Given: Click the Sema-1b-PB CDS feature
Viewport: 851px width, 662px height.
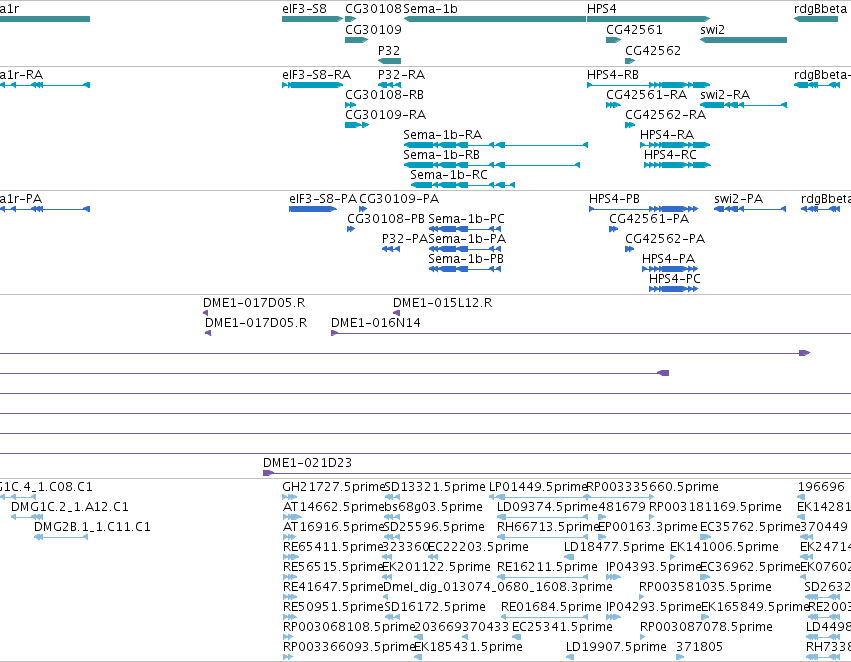Looking at the screenshot, I should 465,269.
